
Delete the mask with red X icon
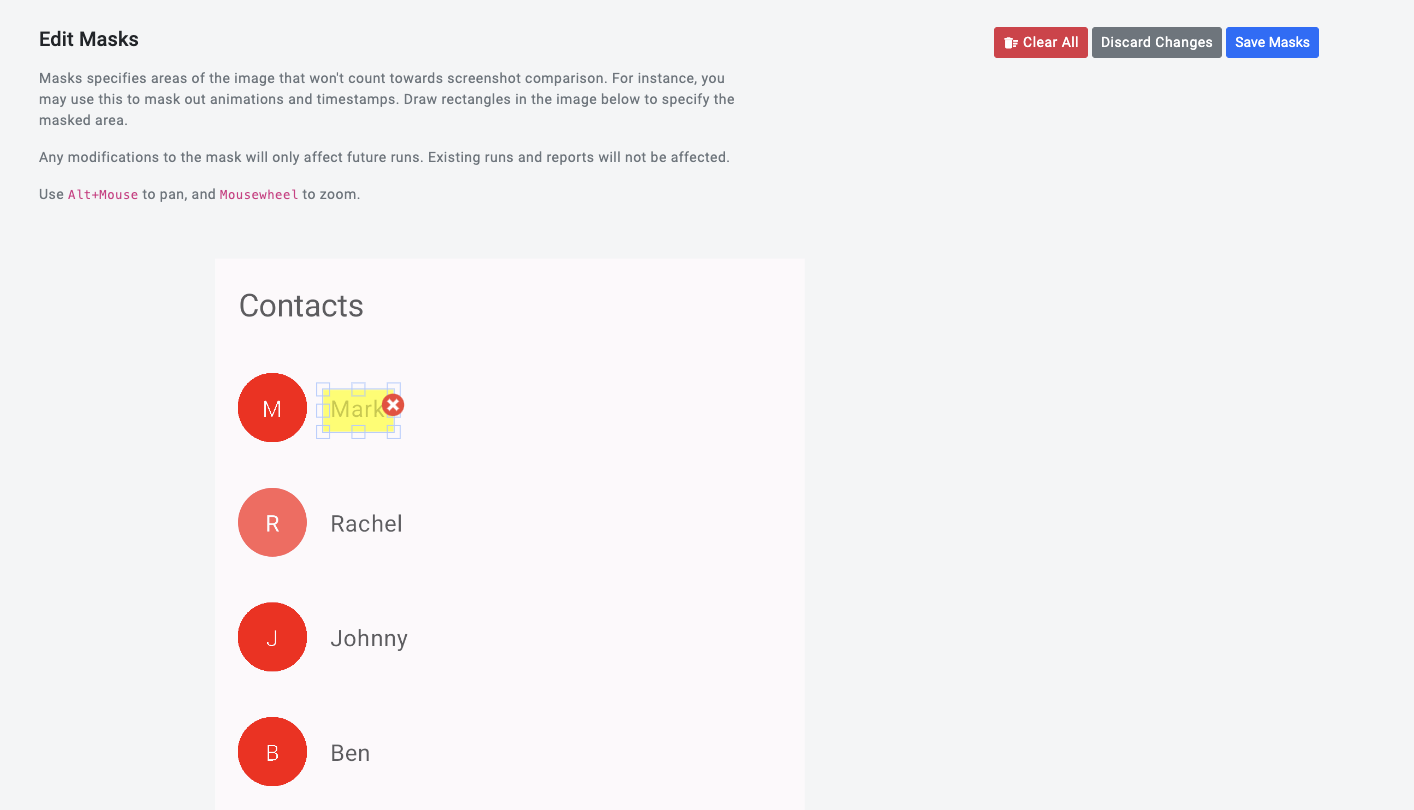[x=393, y=404]
